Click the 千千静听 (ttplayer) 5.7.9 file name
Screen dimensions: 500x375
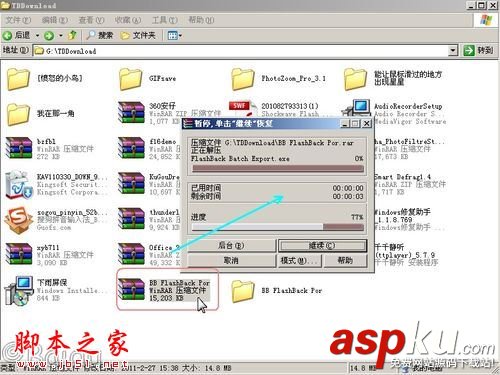[405, 251]
